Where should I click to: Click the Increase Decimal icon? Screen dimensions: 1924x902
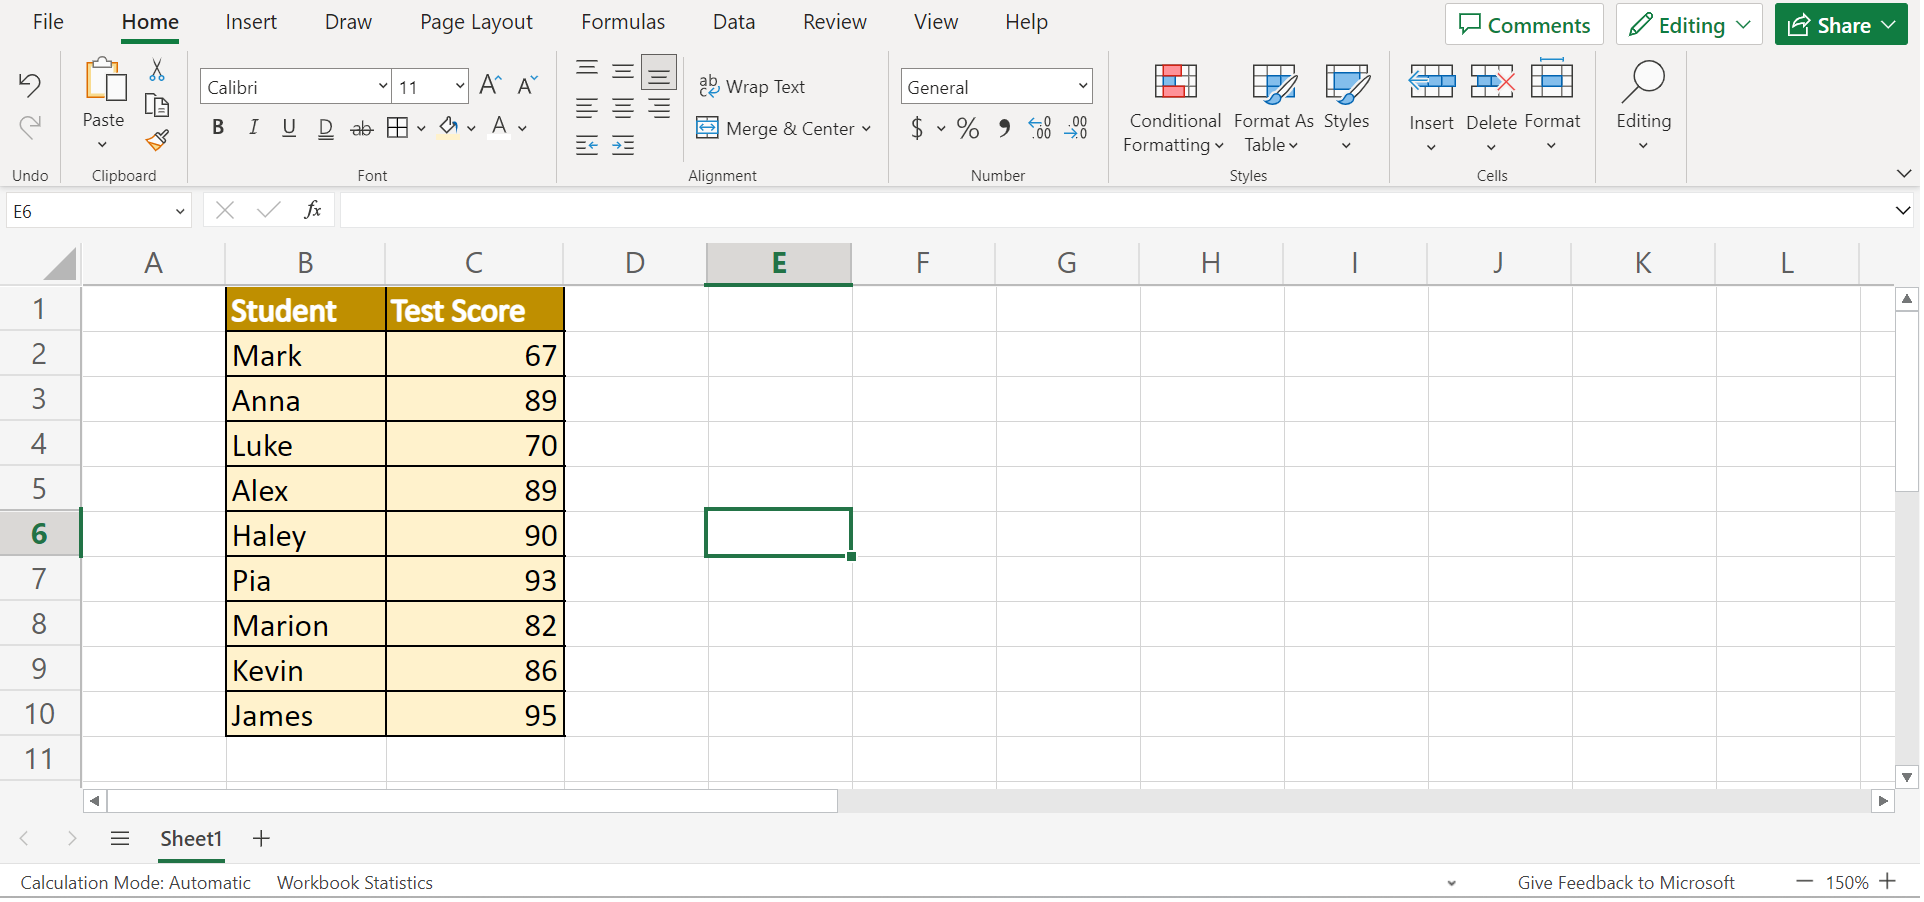tap(1040, 128)
